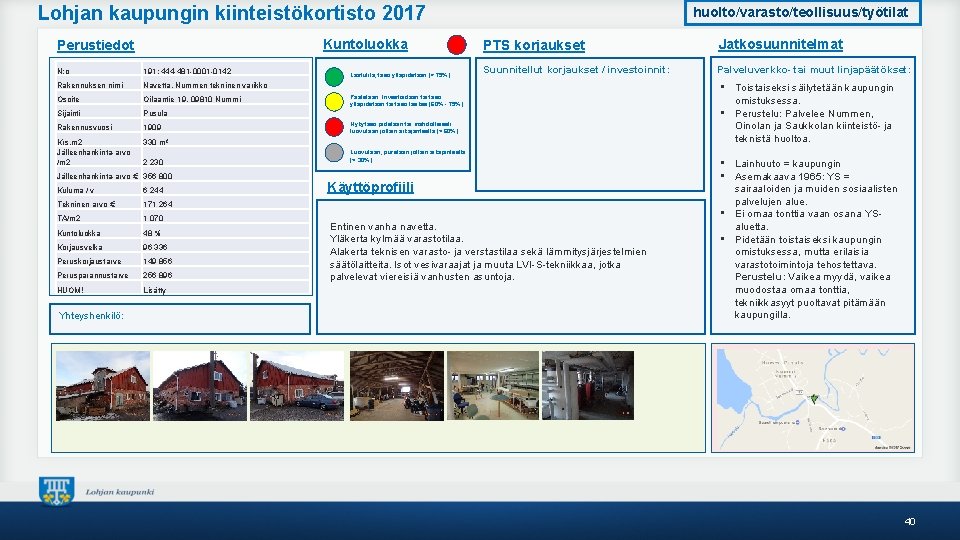Image resolution: width=960 pixels, height=540 pixels.
Task: Click the Osoite value ending '09810 Nummi'
Action: coord(192,99)
